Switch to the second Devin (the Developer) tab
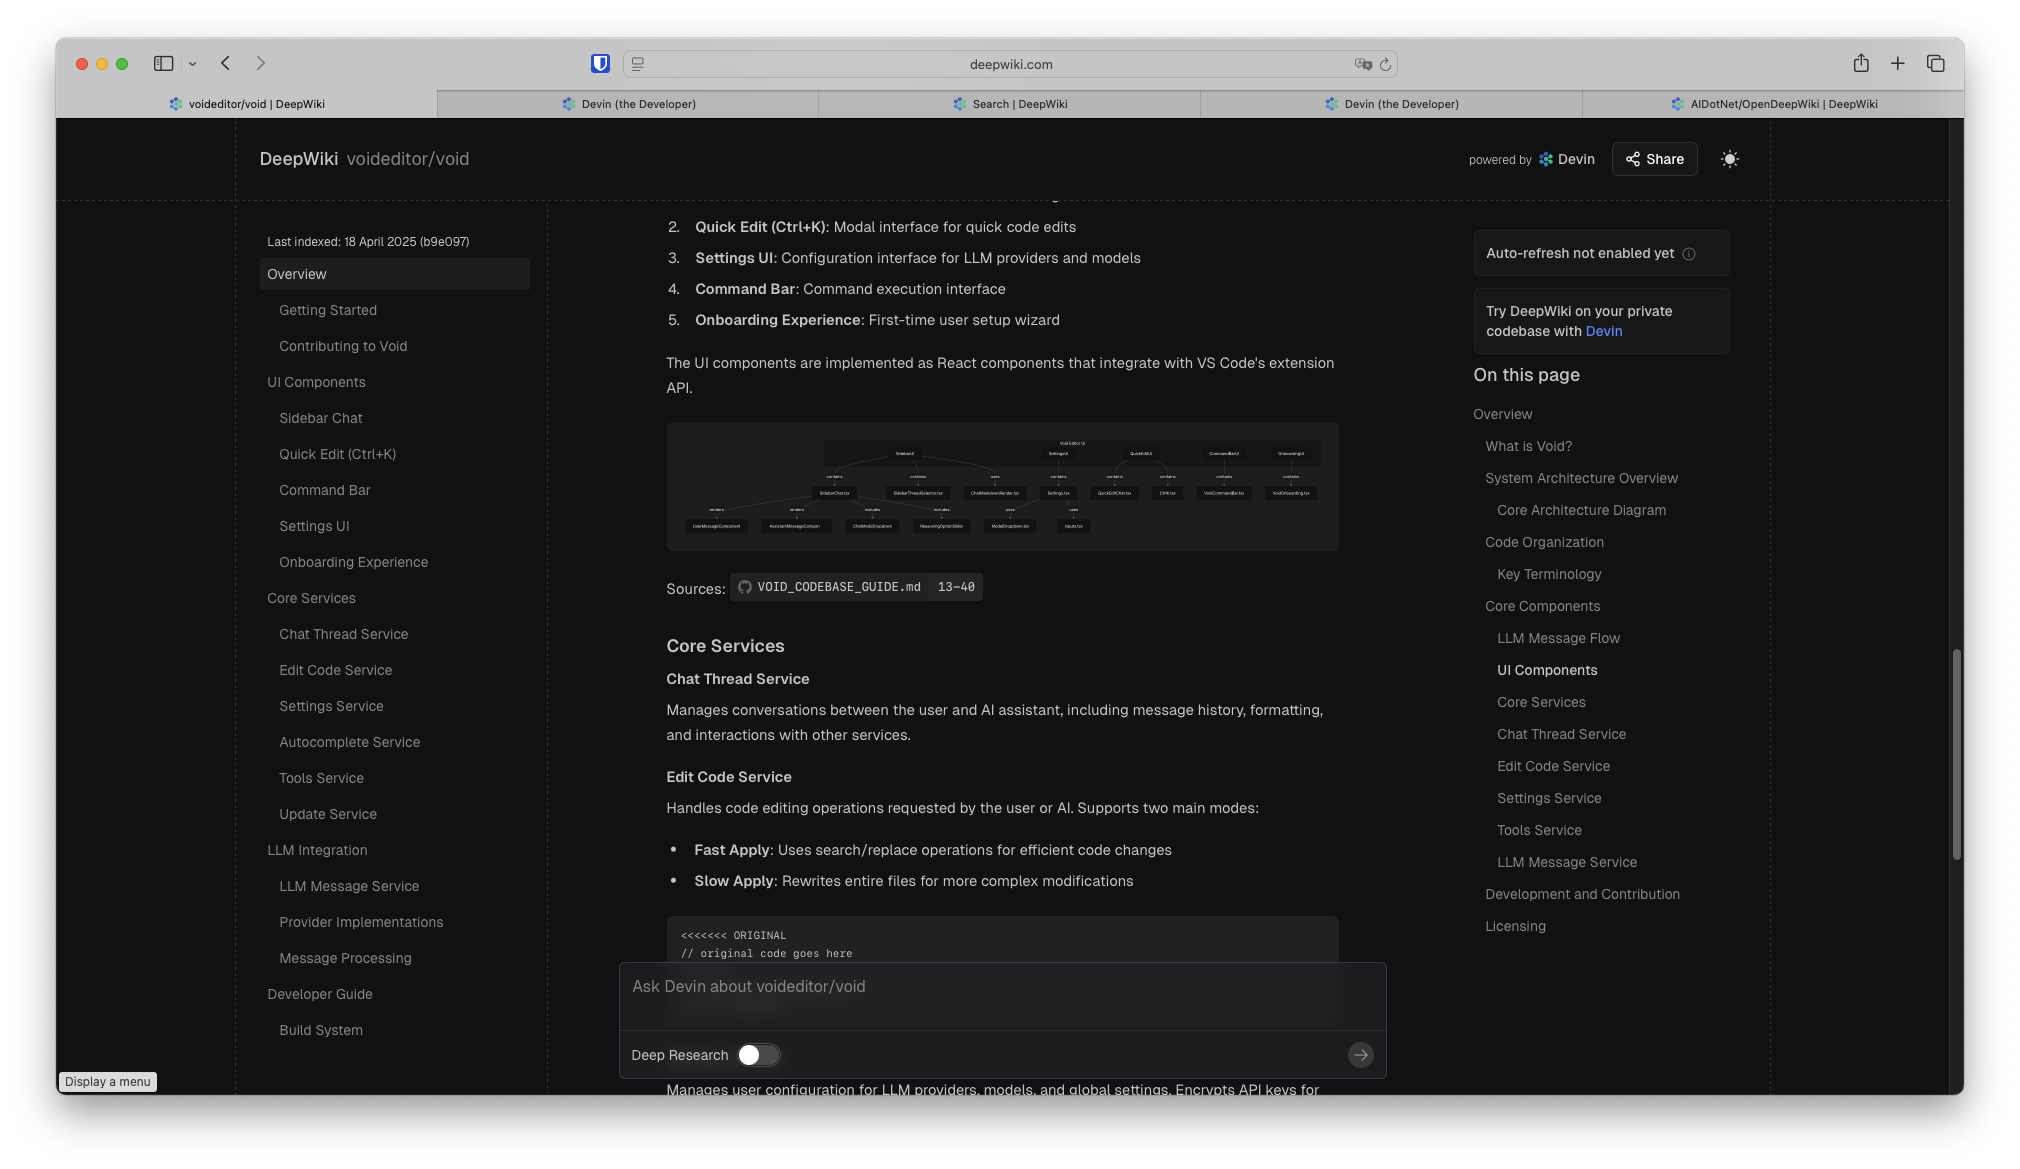 pos(1391,104)
